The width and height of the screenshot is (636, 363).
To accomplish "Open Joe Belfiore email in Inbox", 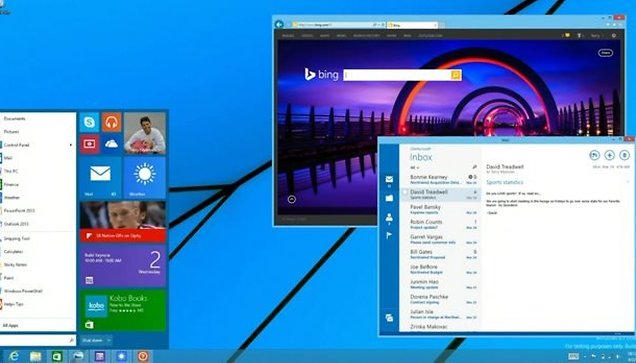I will pyautogui.click(x=440, y=269).
